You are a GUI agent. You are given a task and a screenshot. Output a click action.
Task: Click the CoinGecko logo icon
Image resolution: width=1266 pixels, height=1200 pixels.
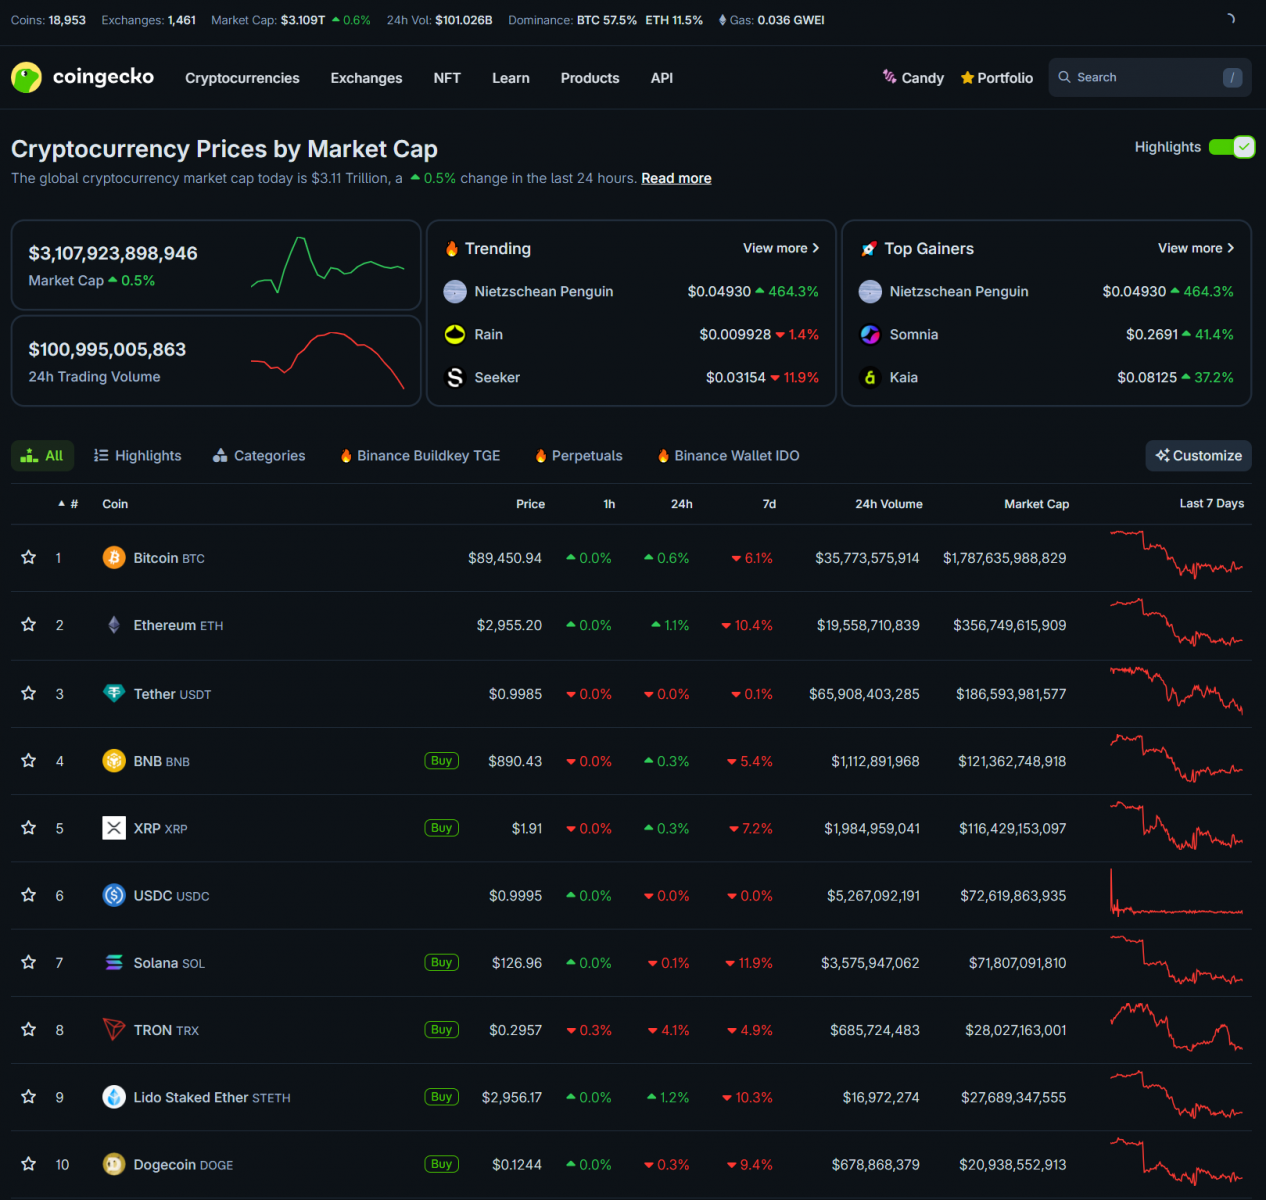(x=26, y=77)
